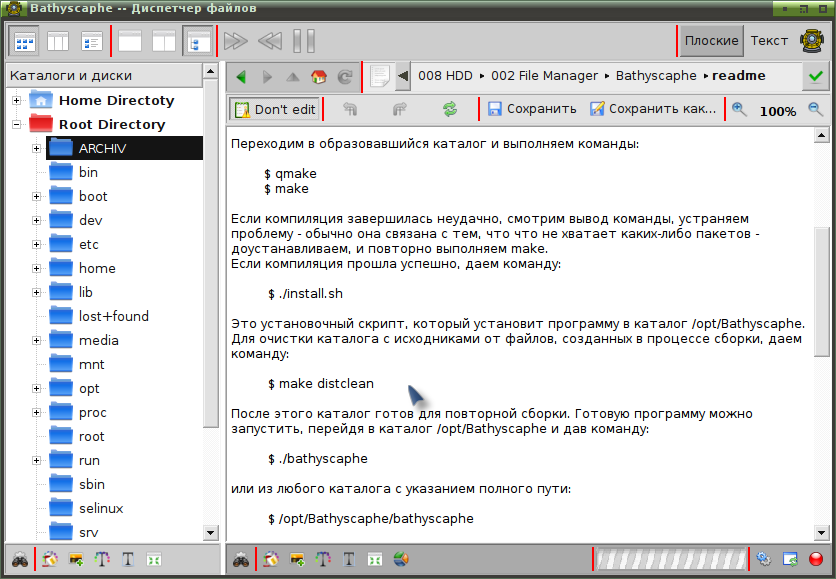Open the 008 HDD breadcrumb
This screenshot has width=836, height=579.
[445, 76]
